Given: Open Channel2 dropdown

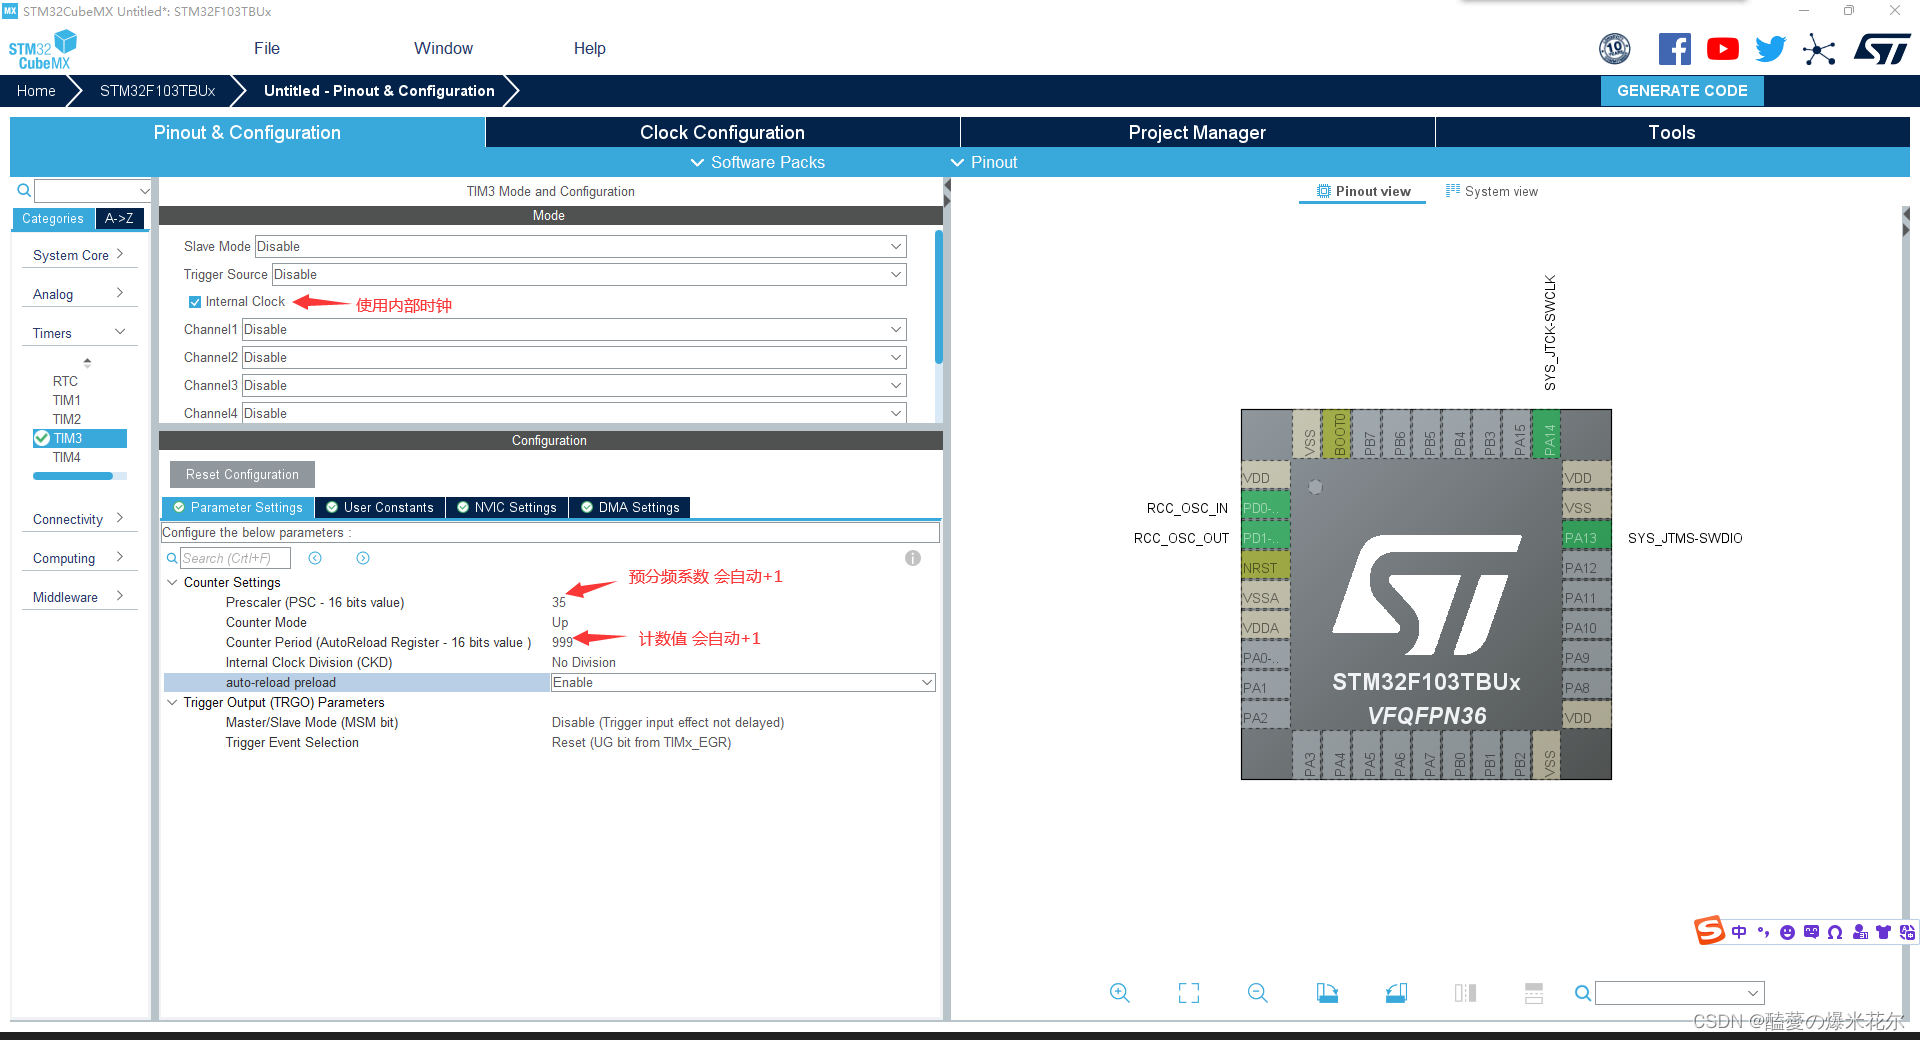Looking at the screenshot, I should click(574, 357).
